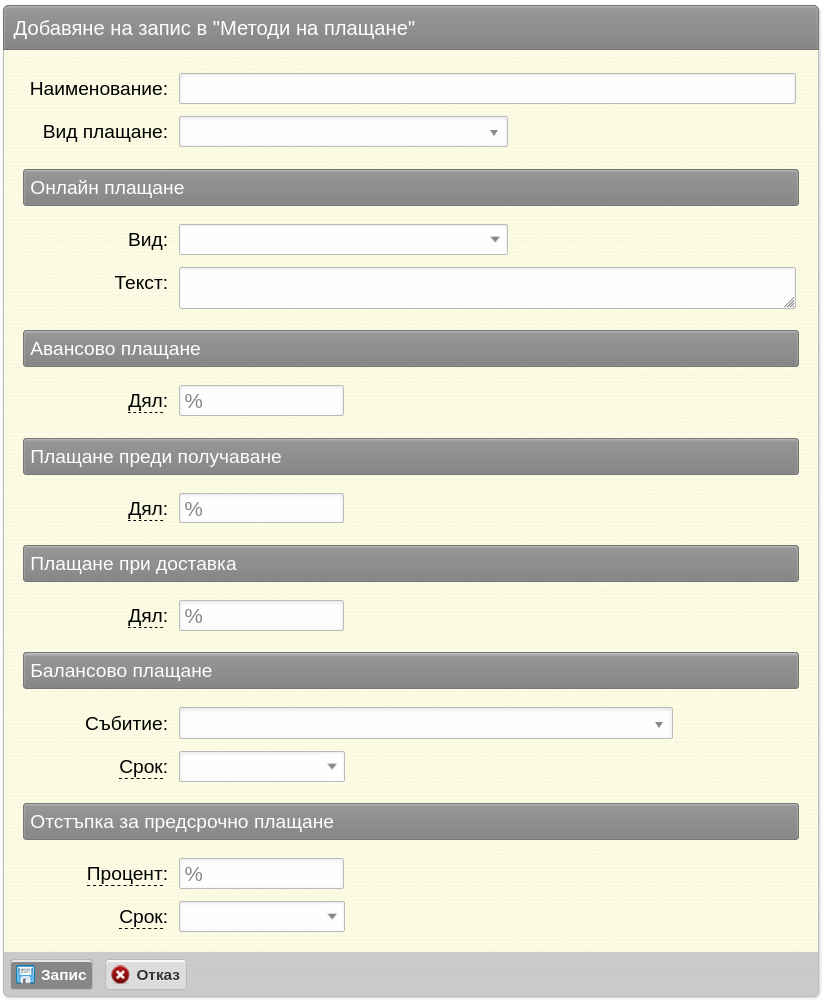Click the Дял field under Плащане преди получаване

coord(262,508)
